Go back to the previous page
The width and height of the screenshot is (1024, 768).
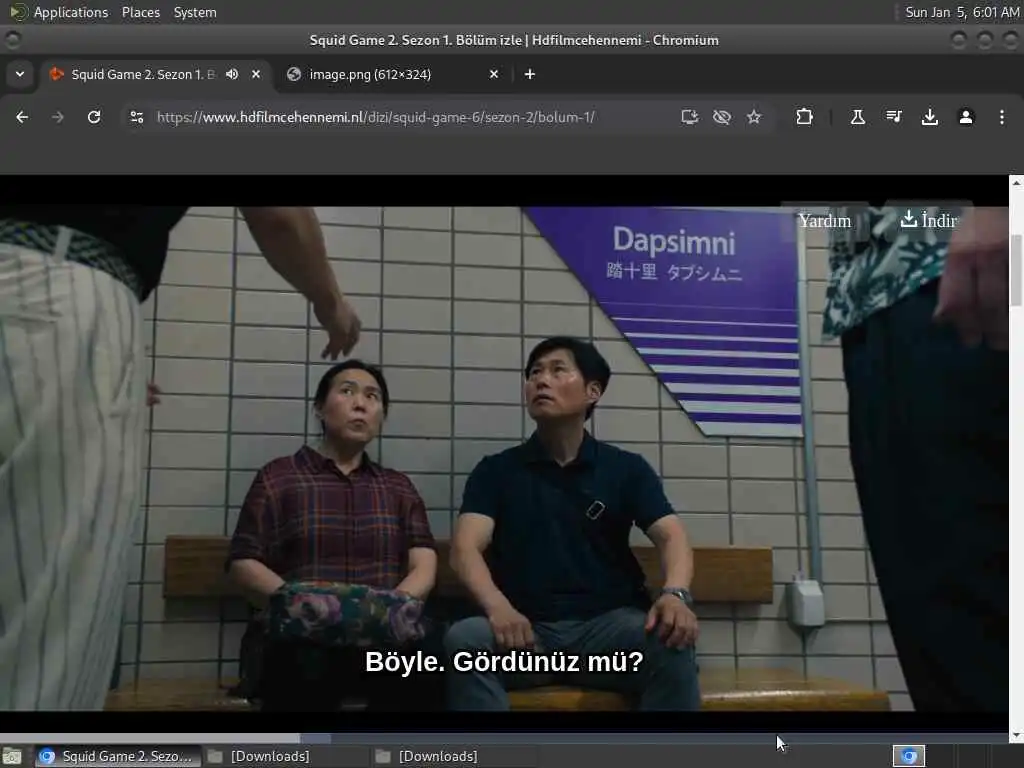(x=22, y=117)
